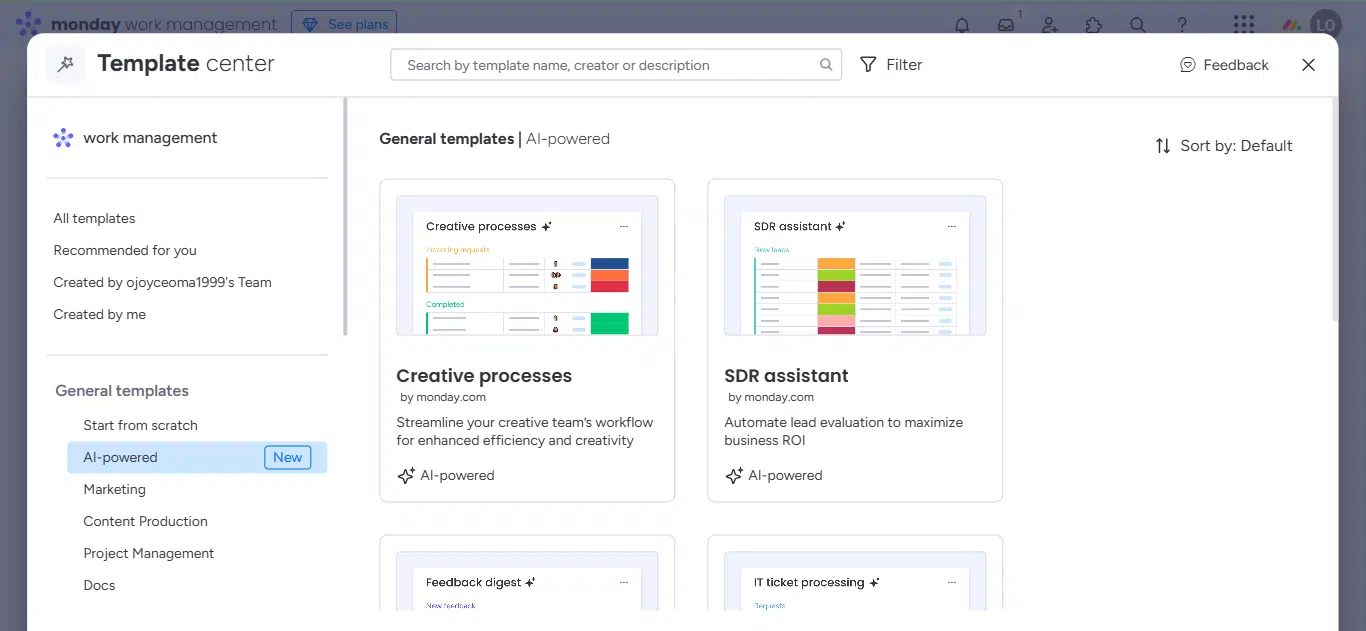Click the search magnifier in the template search box
The image size is (1366, 631).
click(x=826, y=65)
